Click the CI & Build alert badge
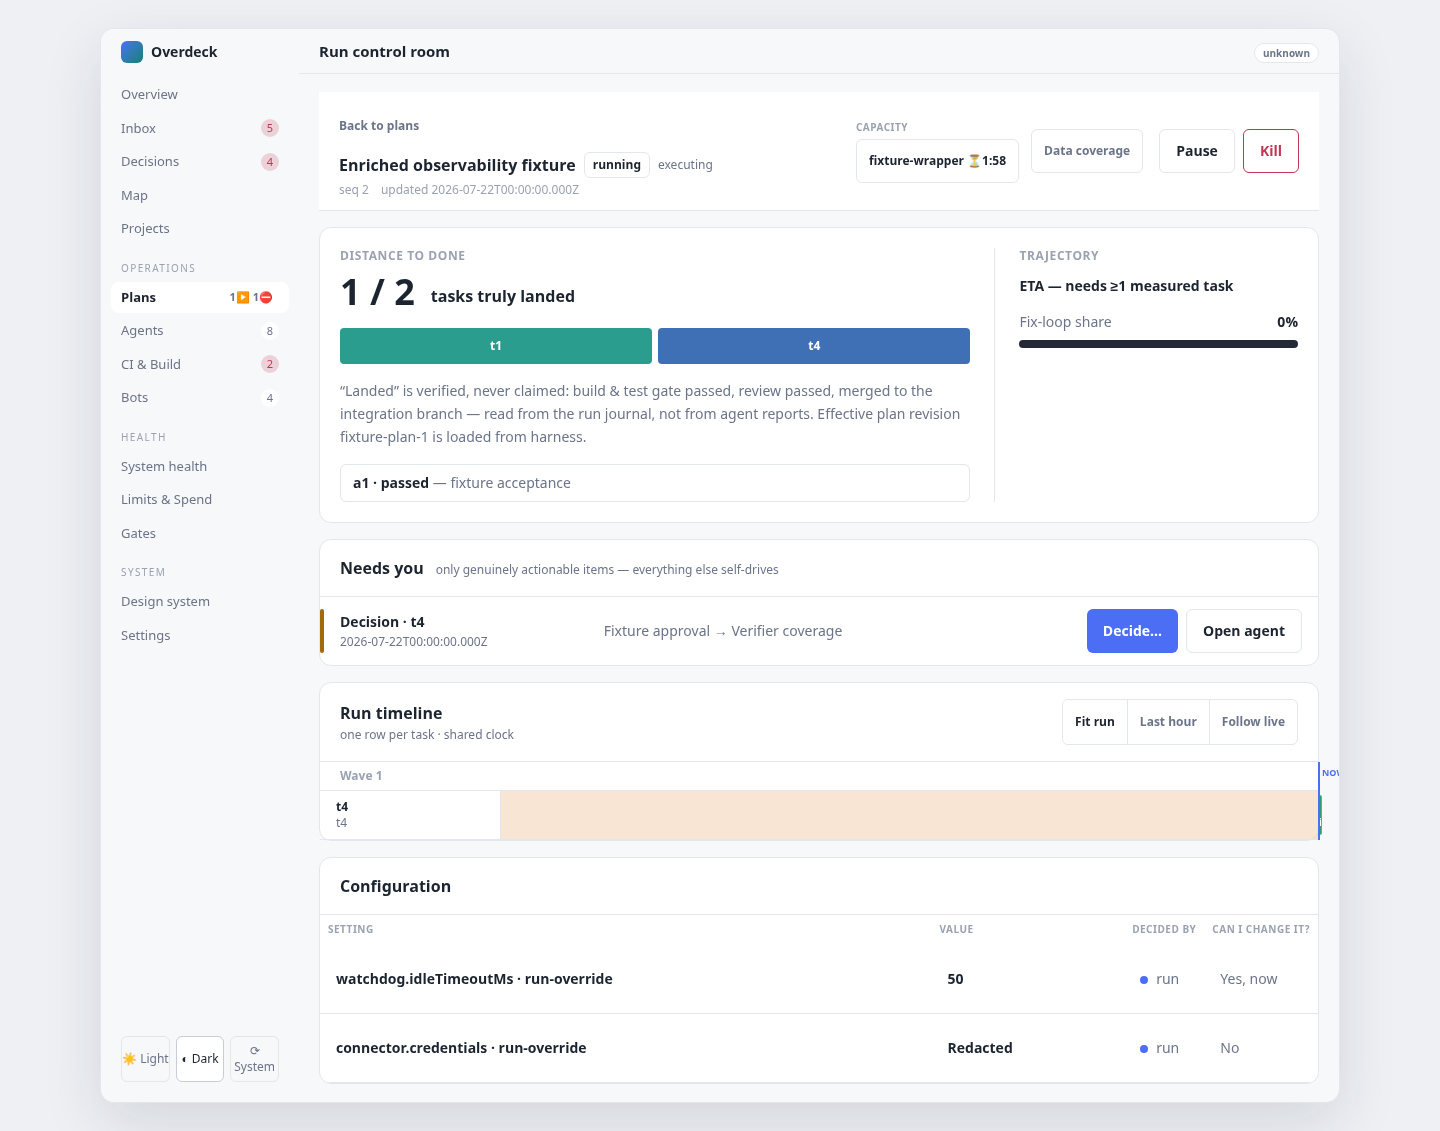 pyautogui.click(x=270, y=364)
